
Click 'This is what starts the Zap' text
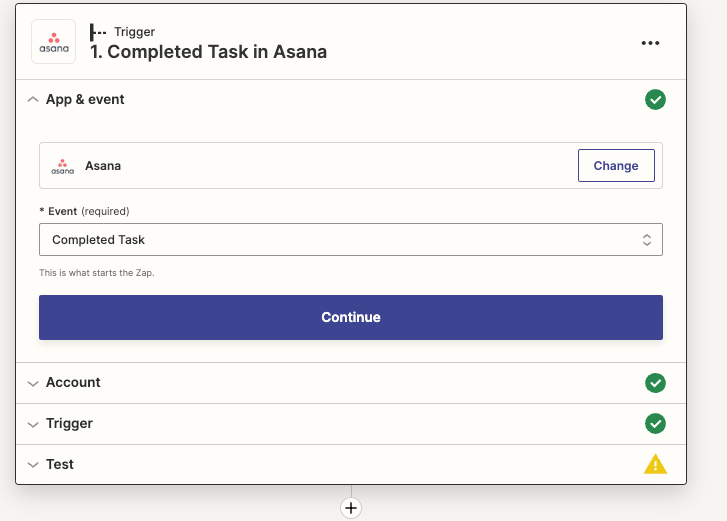pyautogui.click(x=96, y=273)
